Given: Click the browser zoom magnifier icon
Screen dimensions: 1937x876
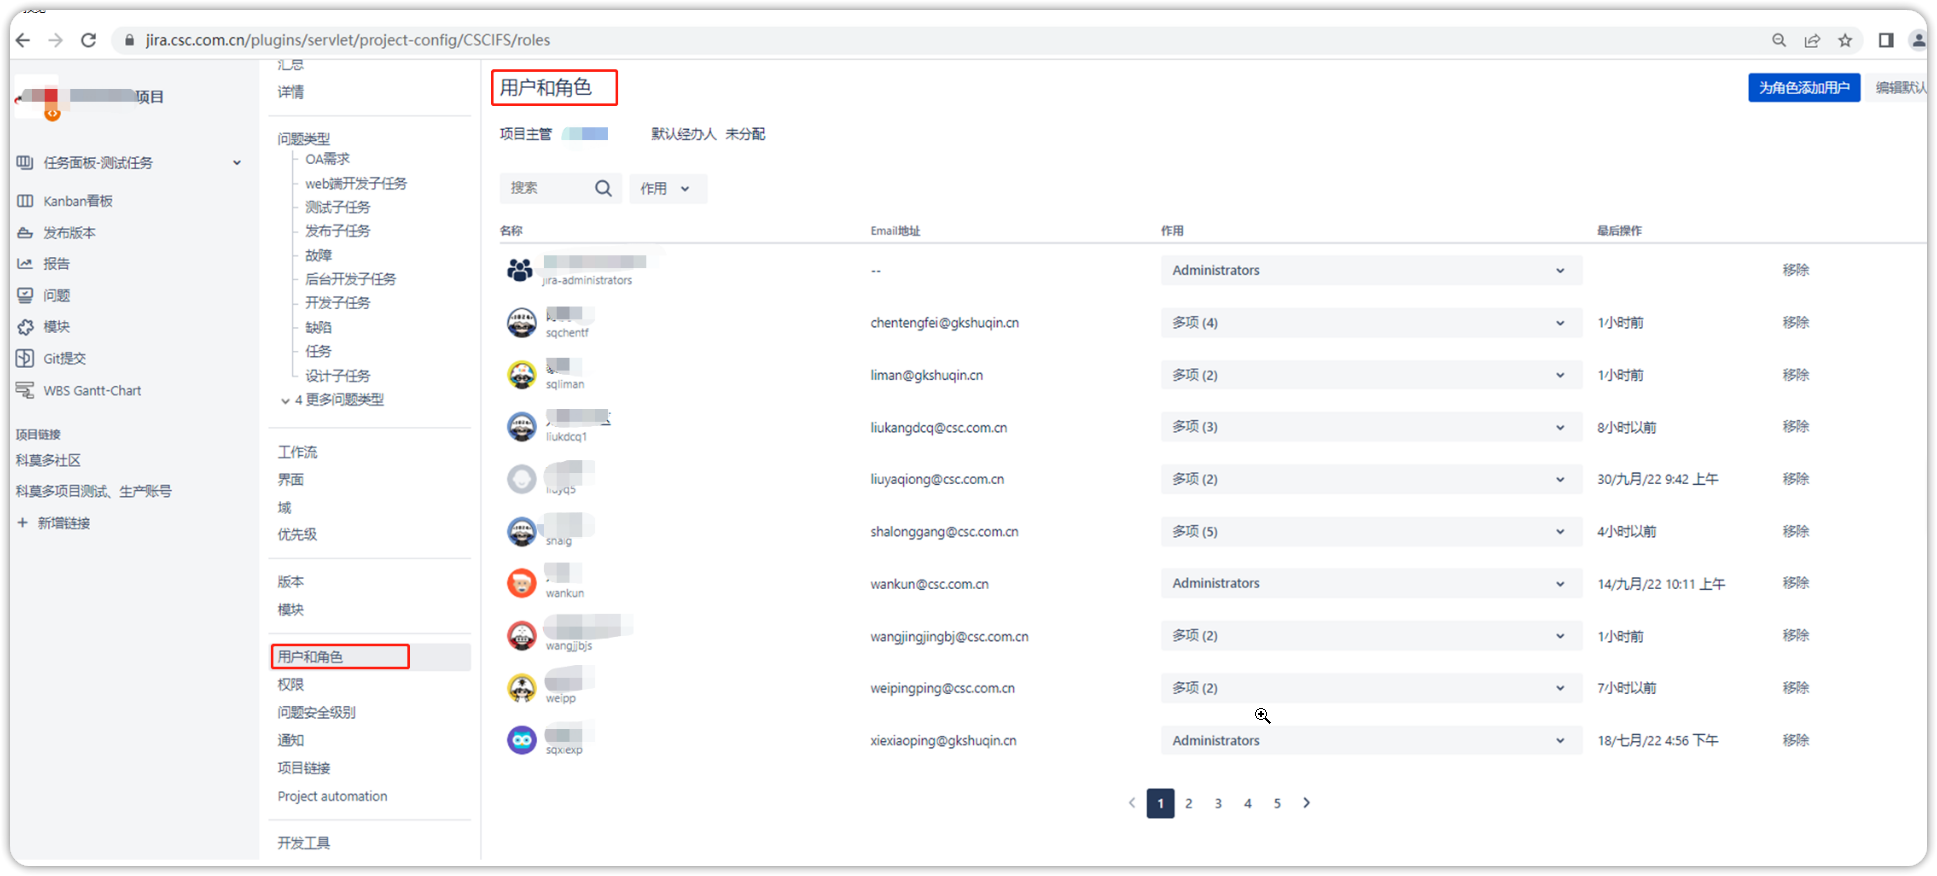Looking at the screenshot, I should [1779, 40].
